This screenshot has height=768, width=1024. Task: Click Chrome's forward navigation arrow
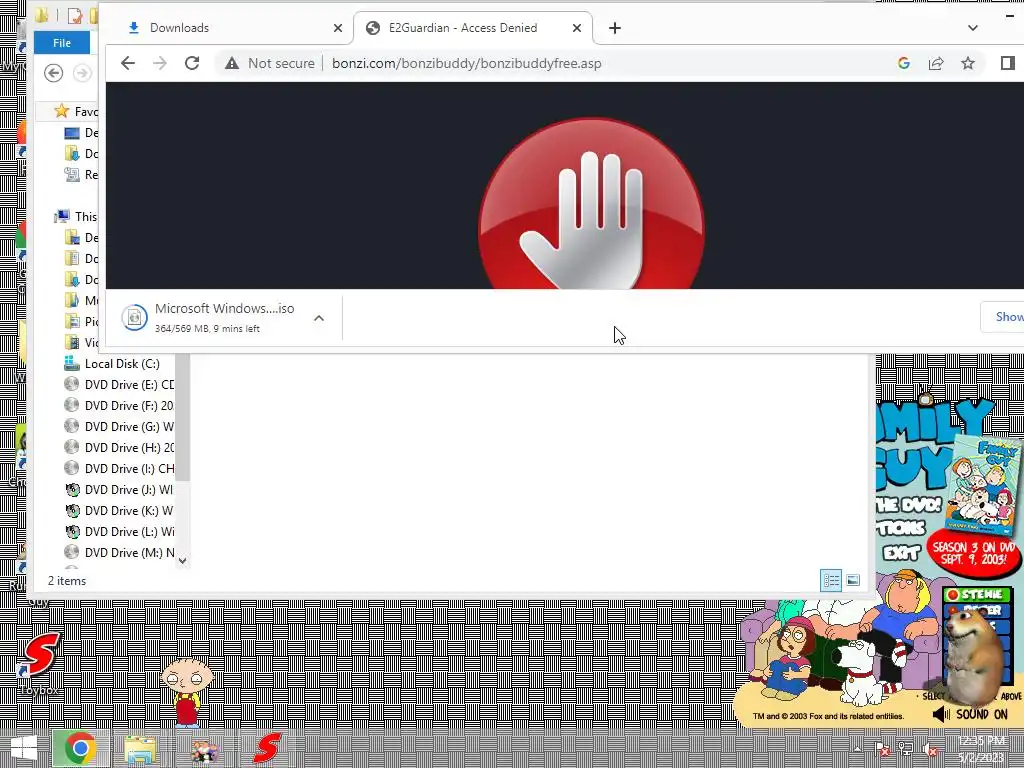tap(159, 63)
